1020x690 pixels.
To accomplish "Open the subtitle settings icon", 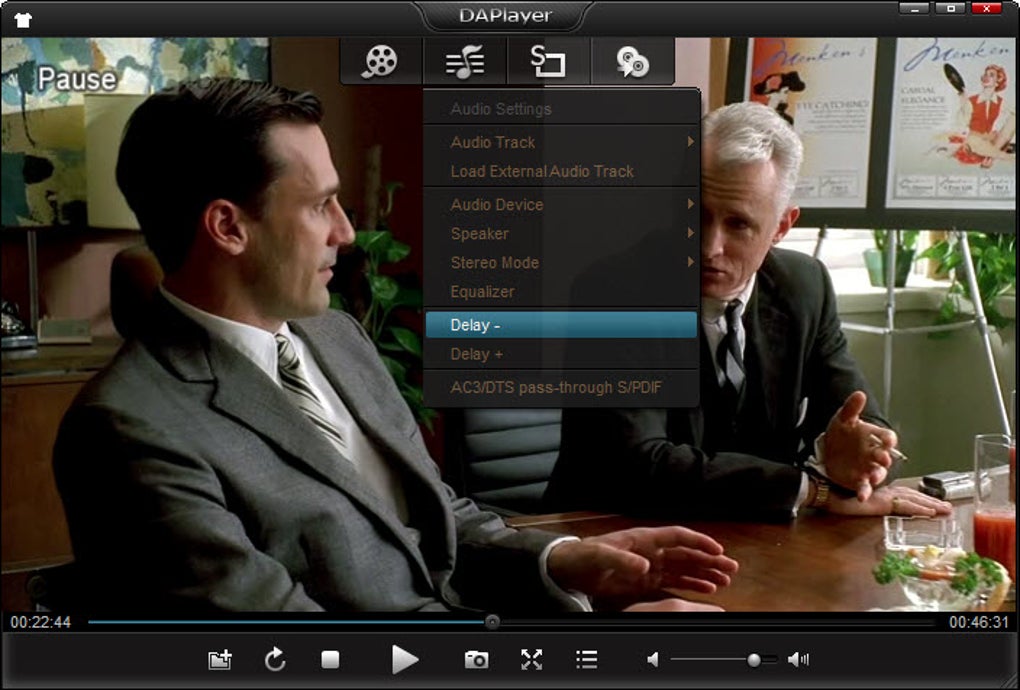I will coord(548,62).
